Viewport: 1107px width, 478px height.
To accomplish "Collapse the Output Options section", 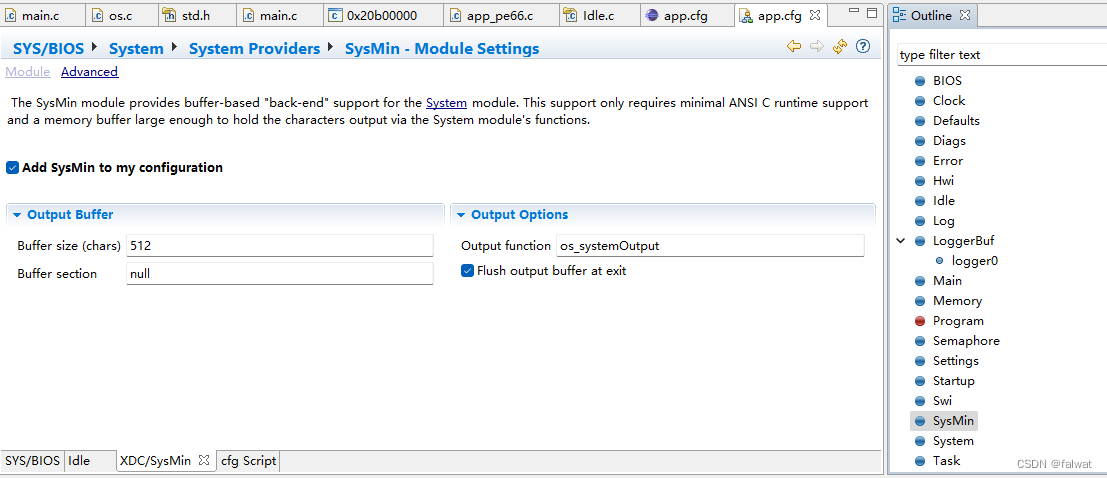I will pos(461,215).
